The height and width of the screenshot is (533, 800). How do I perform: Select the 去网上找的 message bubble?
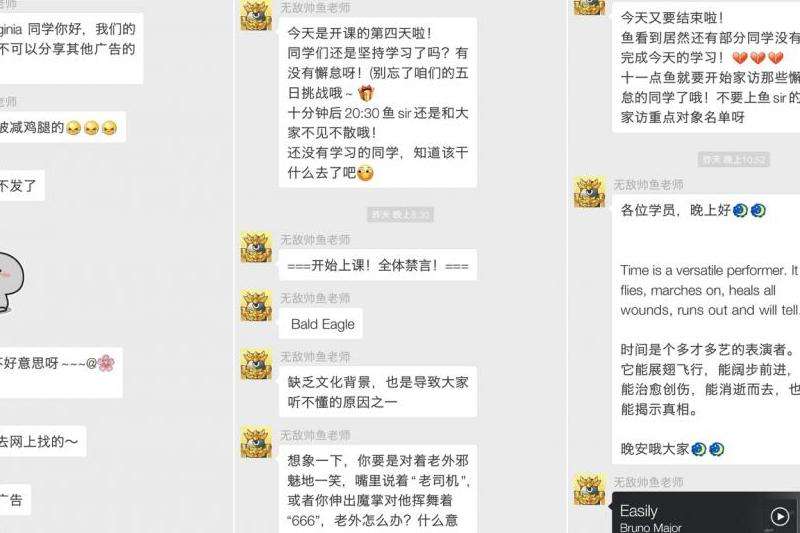pos(43,441)
